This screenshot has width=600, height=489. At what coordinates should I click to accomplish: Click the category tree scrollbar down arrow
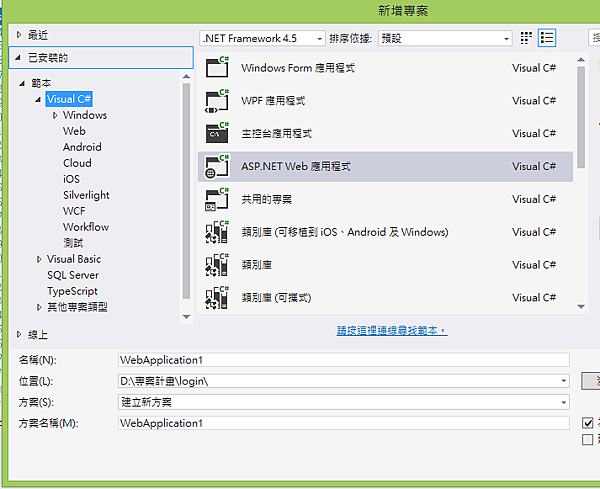click(186, 317)
